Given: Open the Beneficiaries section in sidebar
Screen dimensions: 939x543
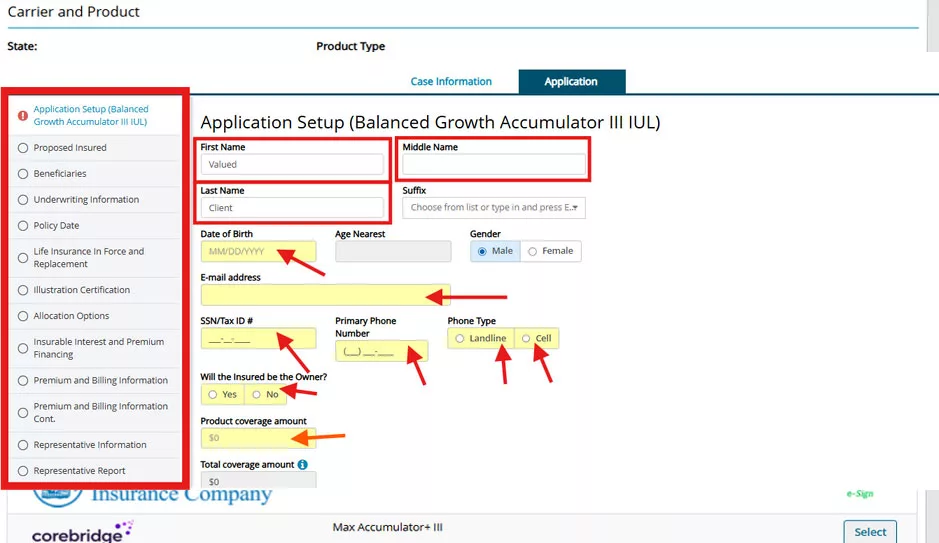Looking at the screenshot, I should (60, 174).
